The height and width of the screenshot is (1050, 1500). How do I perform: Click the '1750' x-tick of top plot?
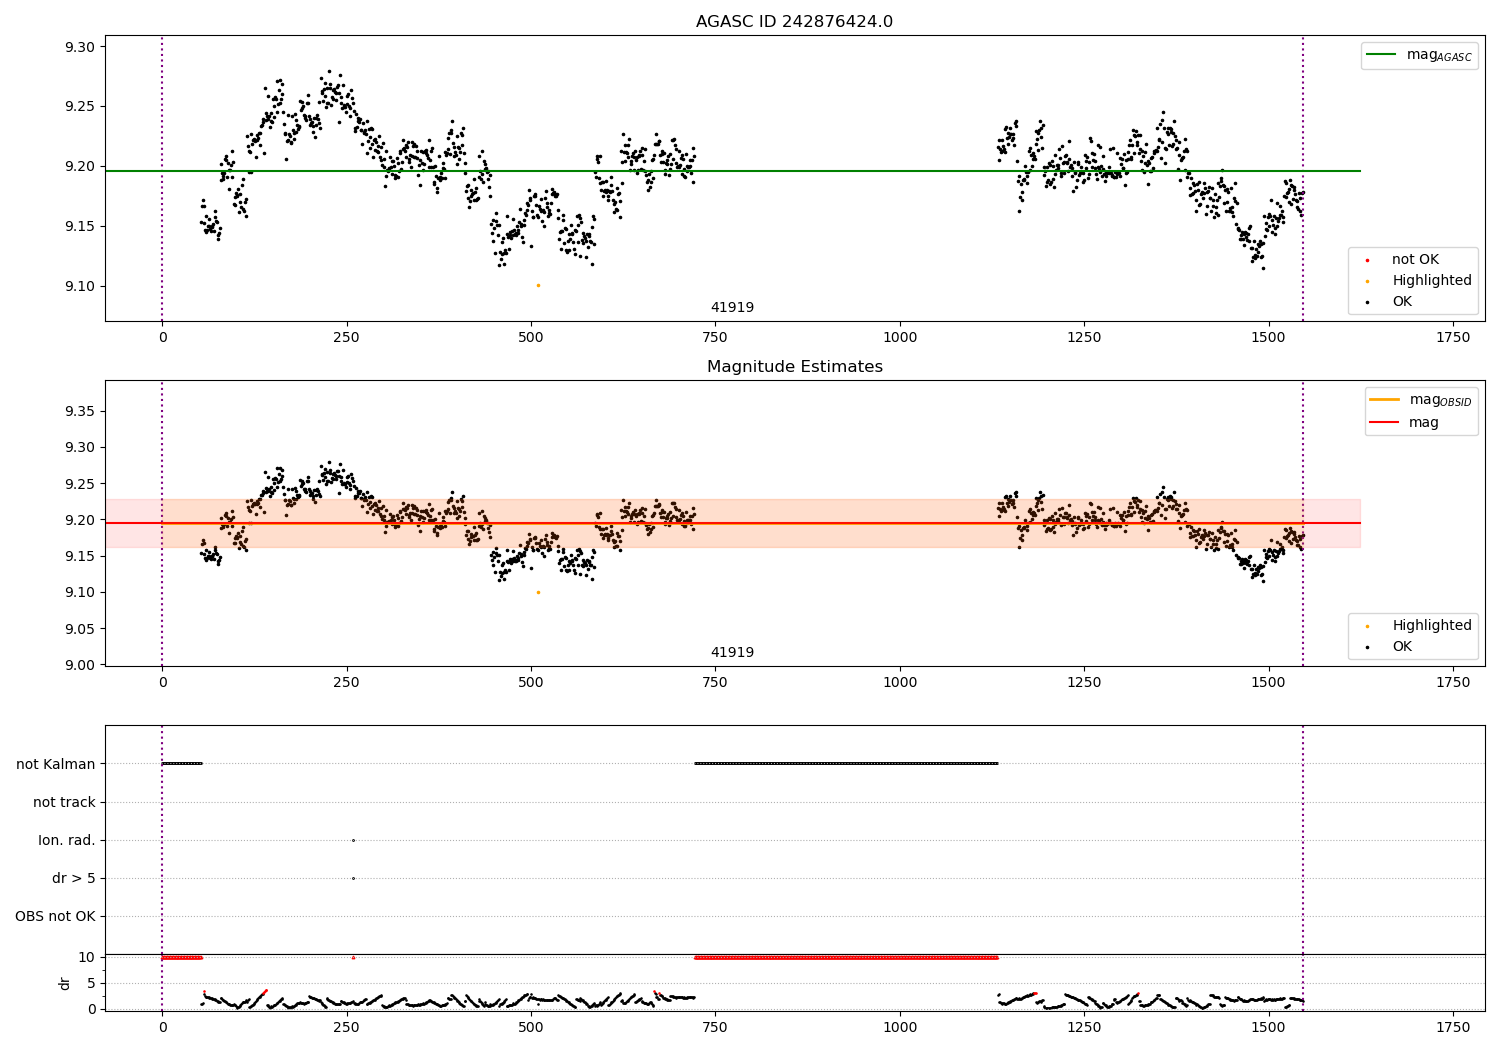[x=1453, y=338]
